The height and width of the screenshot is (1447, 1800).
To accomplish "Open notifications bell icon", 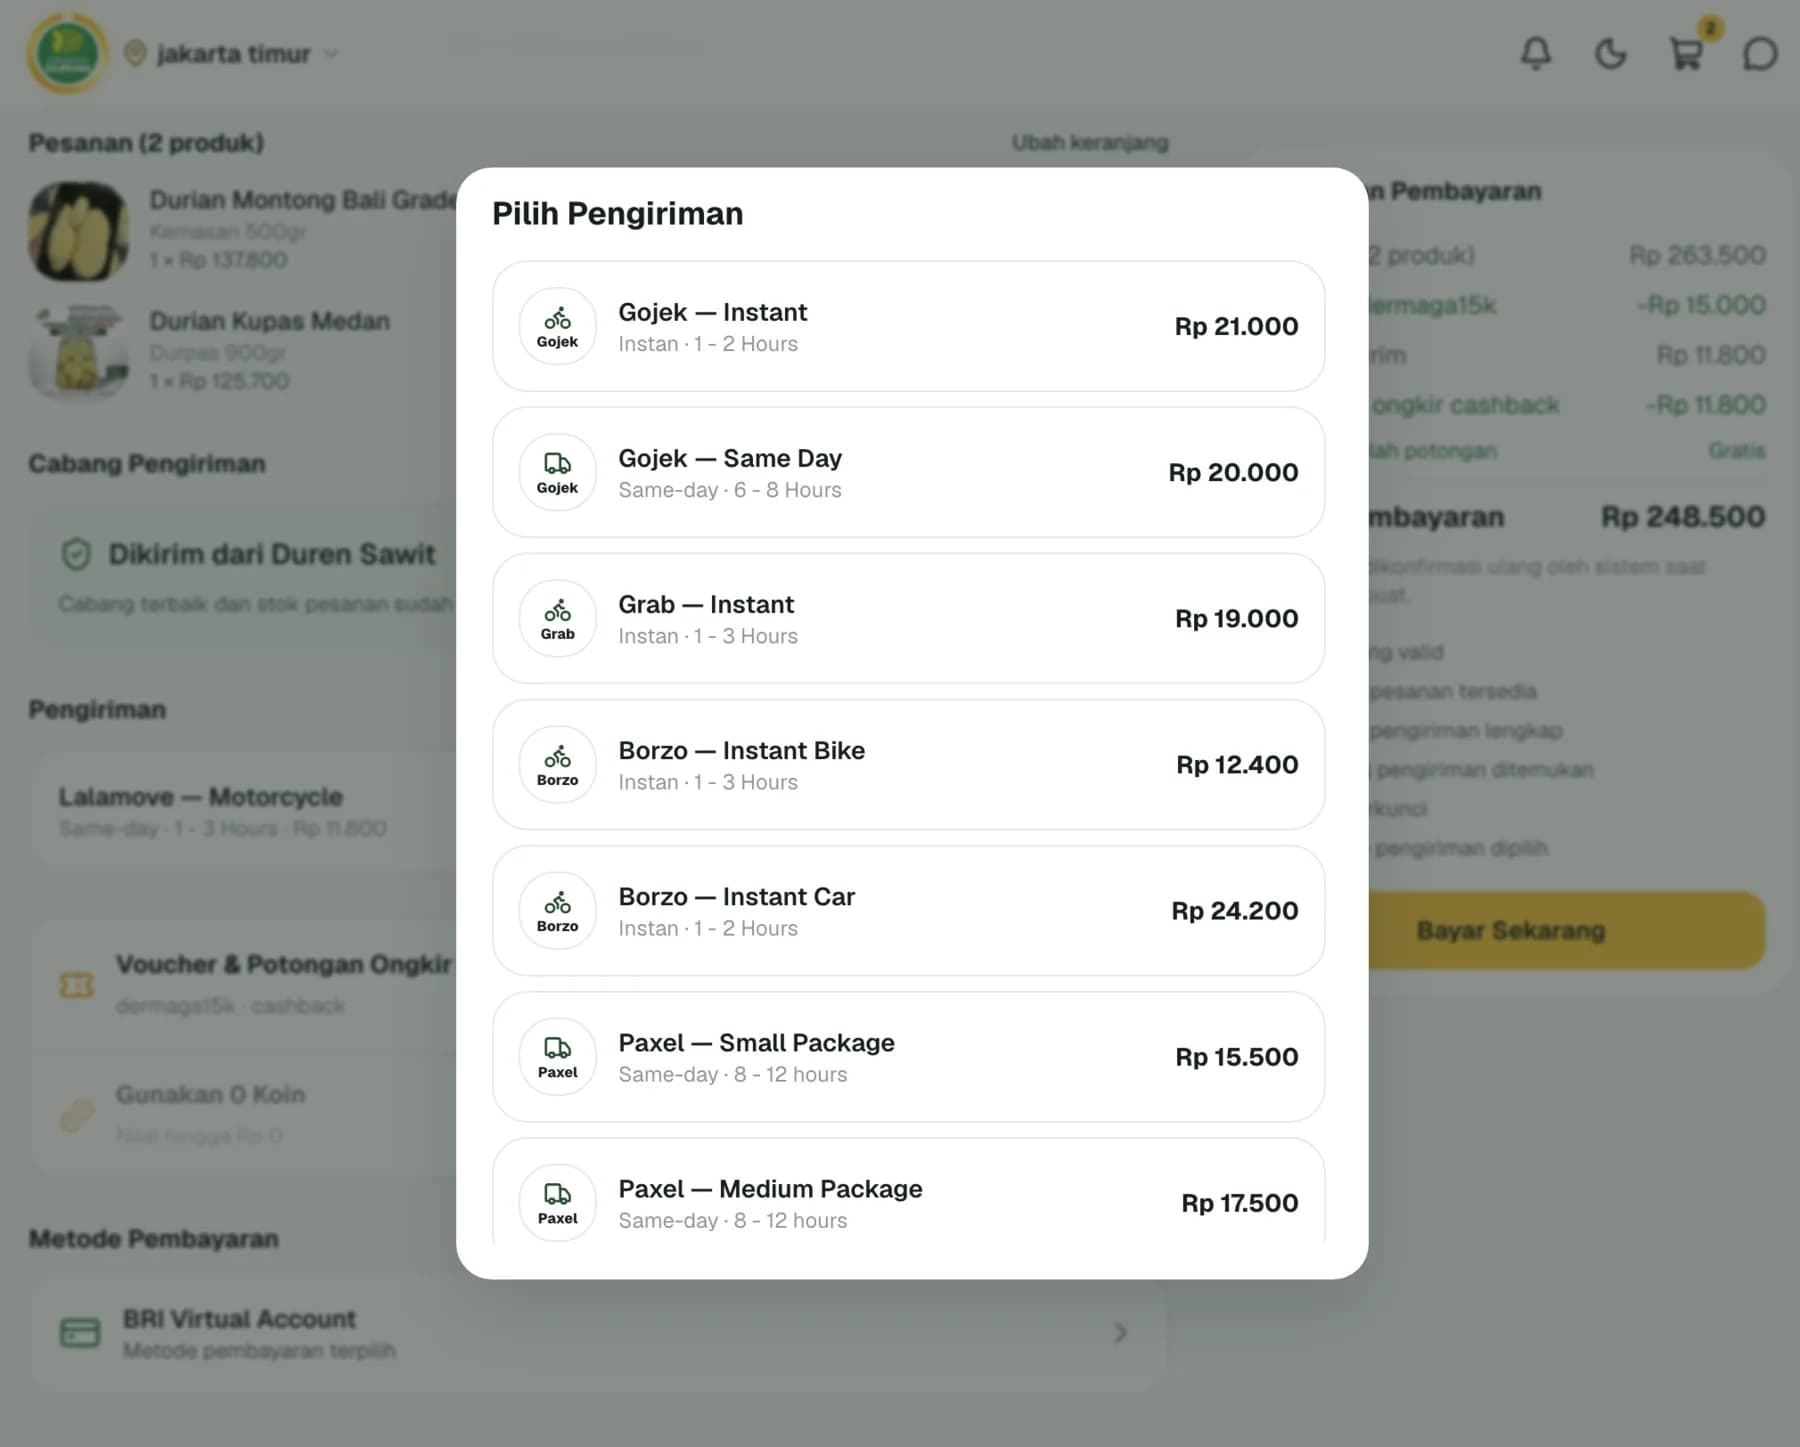I will pos(1536,53).
